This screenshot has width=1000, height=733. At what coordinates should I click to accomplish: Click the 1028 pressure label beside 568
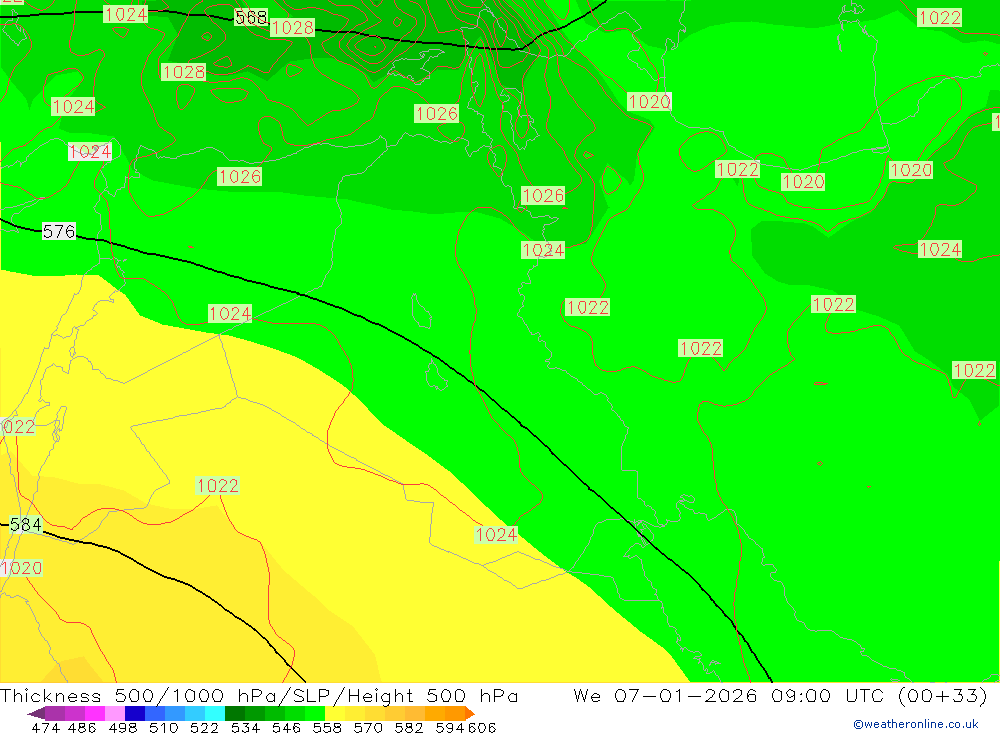tap(292, 27)
